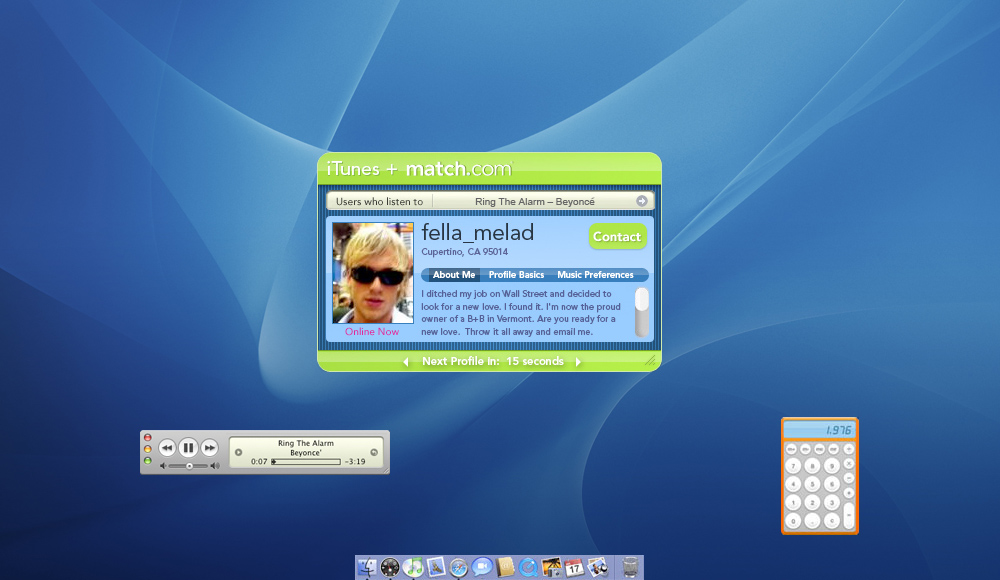Open Dashboard from the dock

pos(390,567)
